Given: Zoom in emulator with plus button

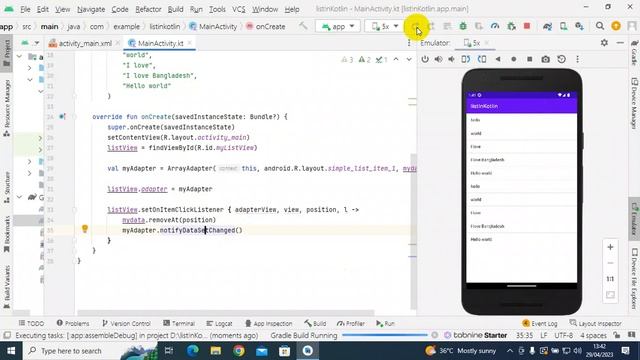Looking at the screenshot, I should pos(610,247).
